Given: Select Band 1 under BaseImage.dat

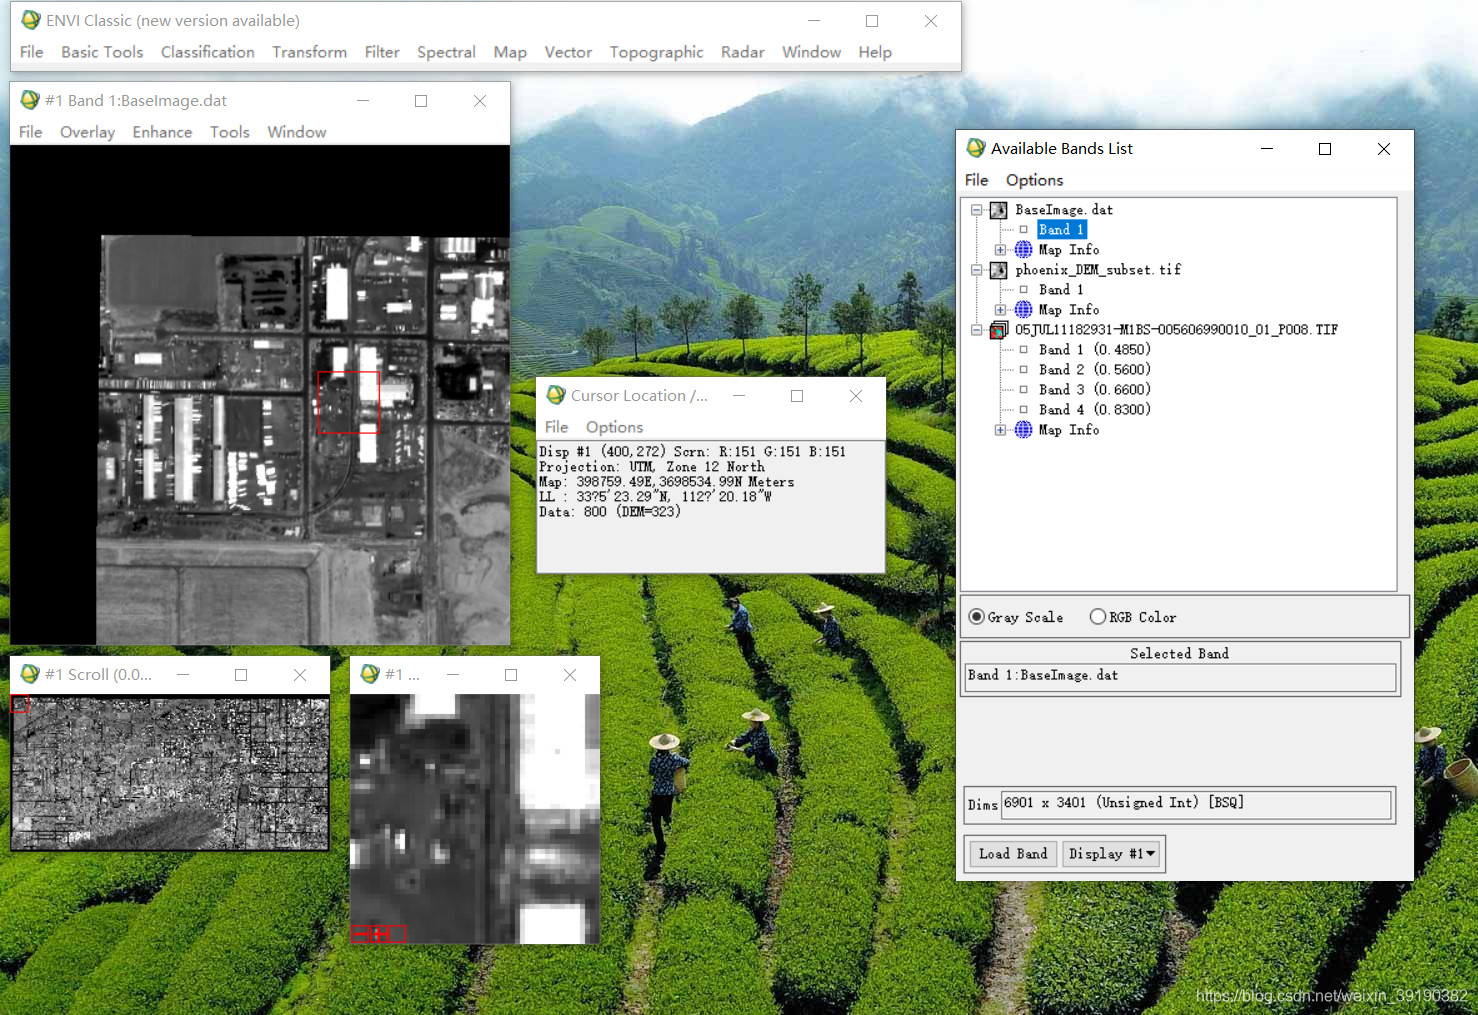Looking at the screenshot, I should pyautogui.click(x=1061, y=230).
